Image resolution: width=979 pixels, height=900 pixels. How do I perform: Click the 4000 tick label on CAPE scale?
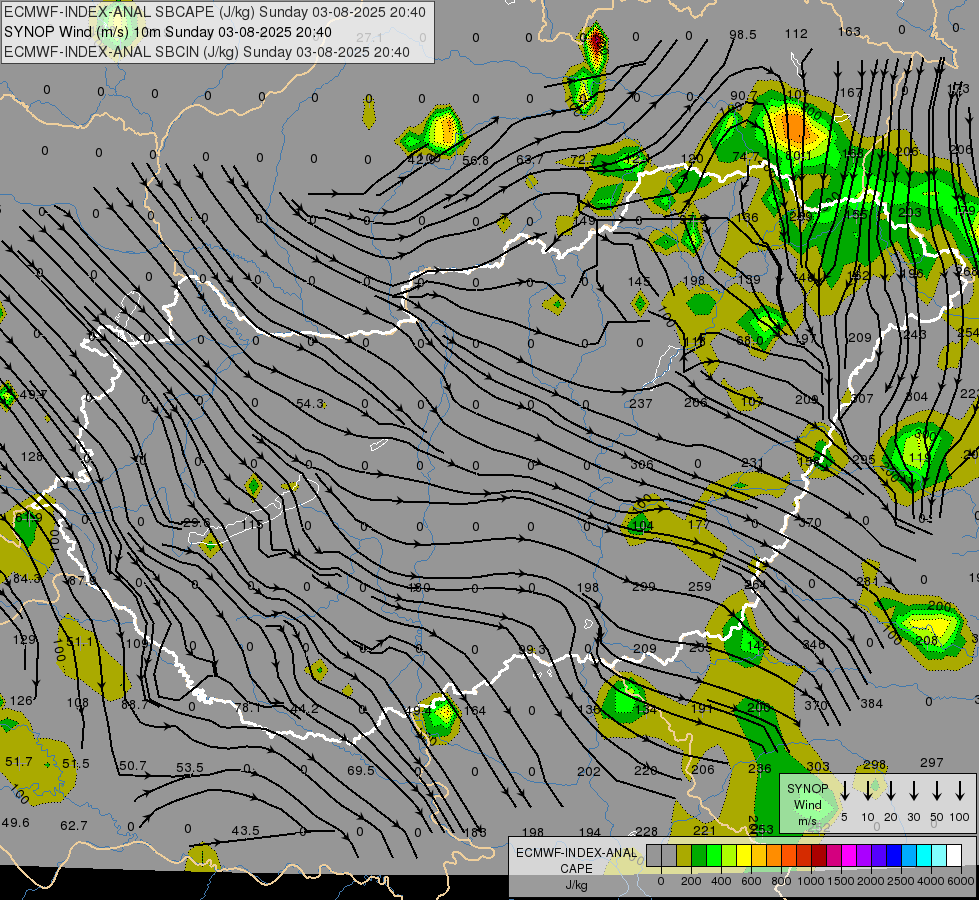(931, 881)
